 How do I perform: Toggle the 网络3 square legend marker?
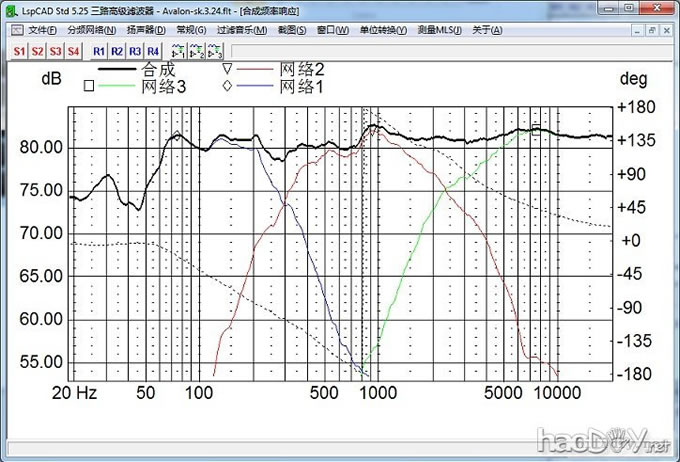pos(89,87)
